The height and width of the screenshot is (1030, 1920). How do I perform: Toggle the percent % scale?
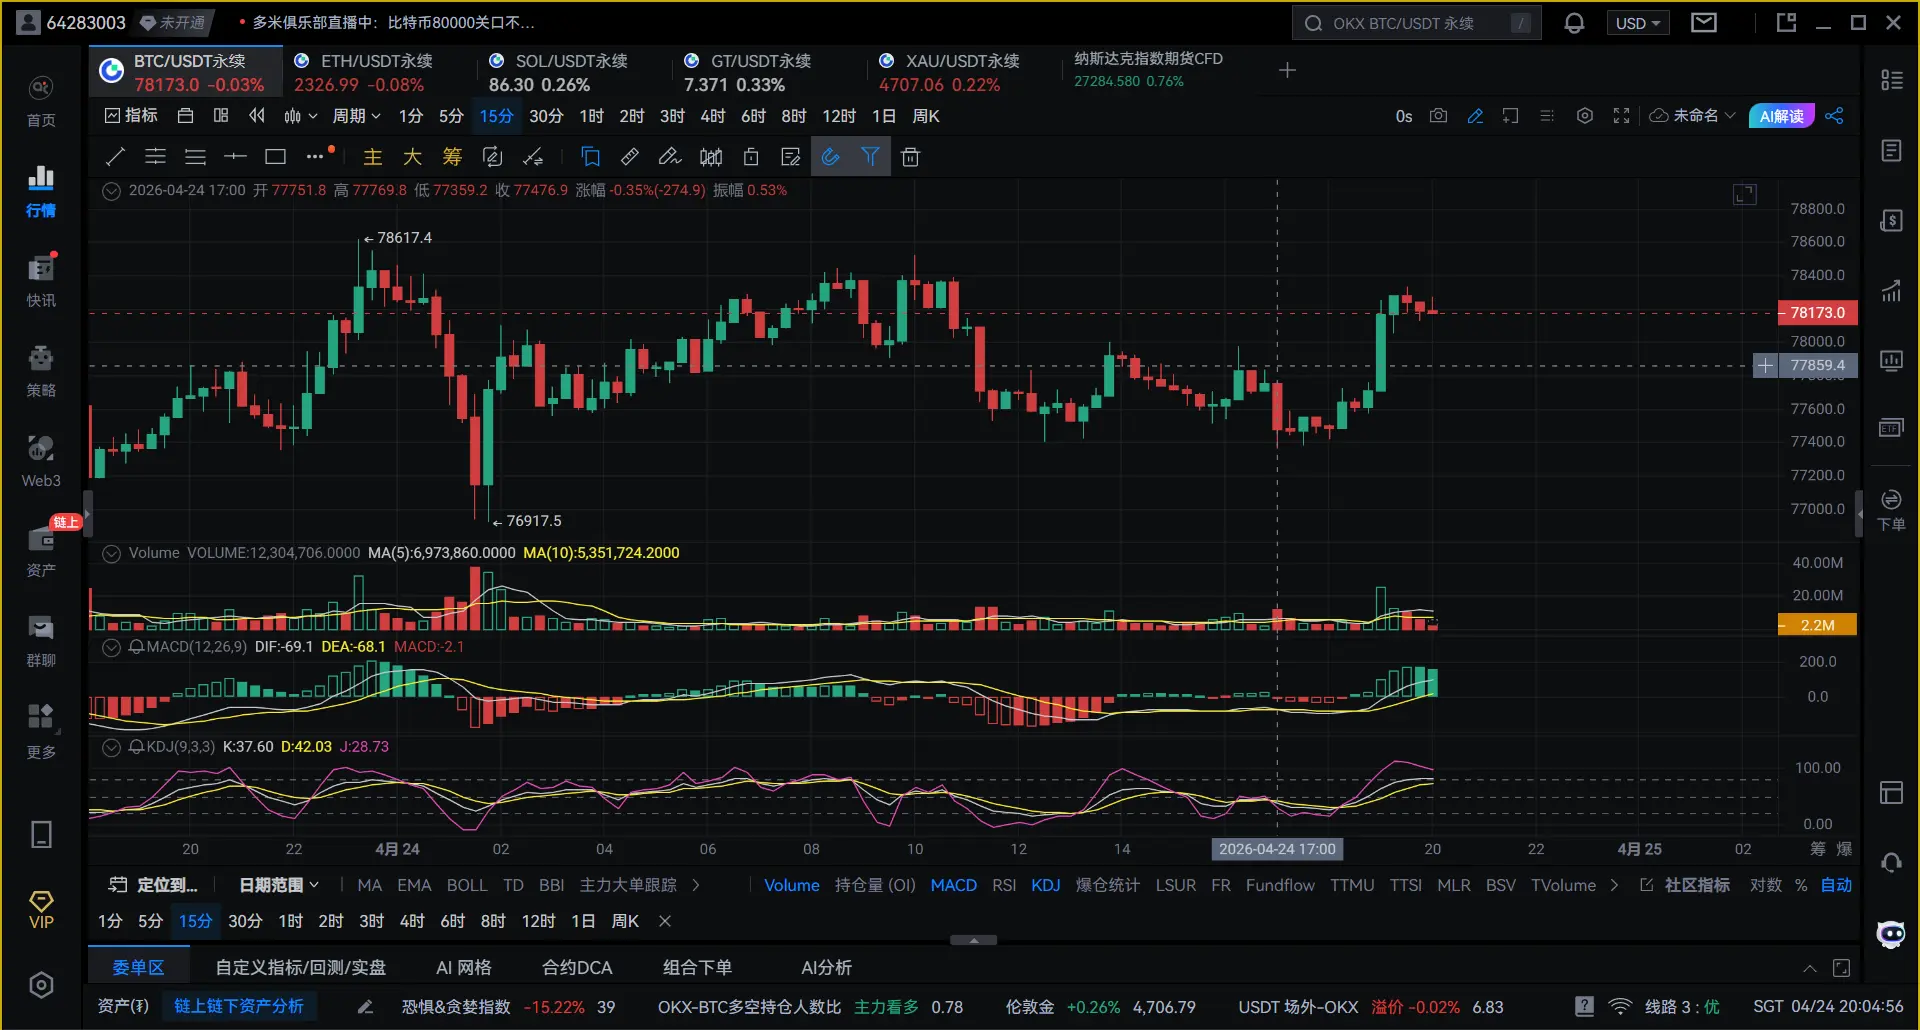click(x=1801, y=885)
